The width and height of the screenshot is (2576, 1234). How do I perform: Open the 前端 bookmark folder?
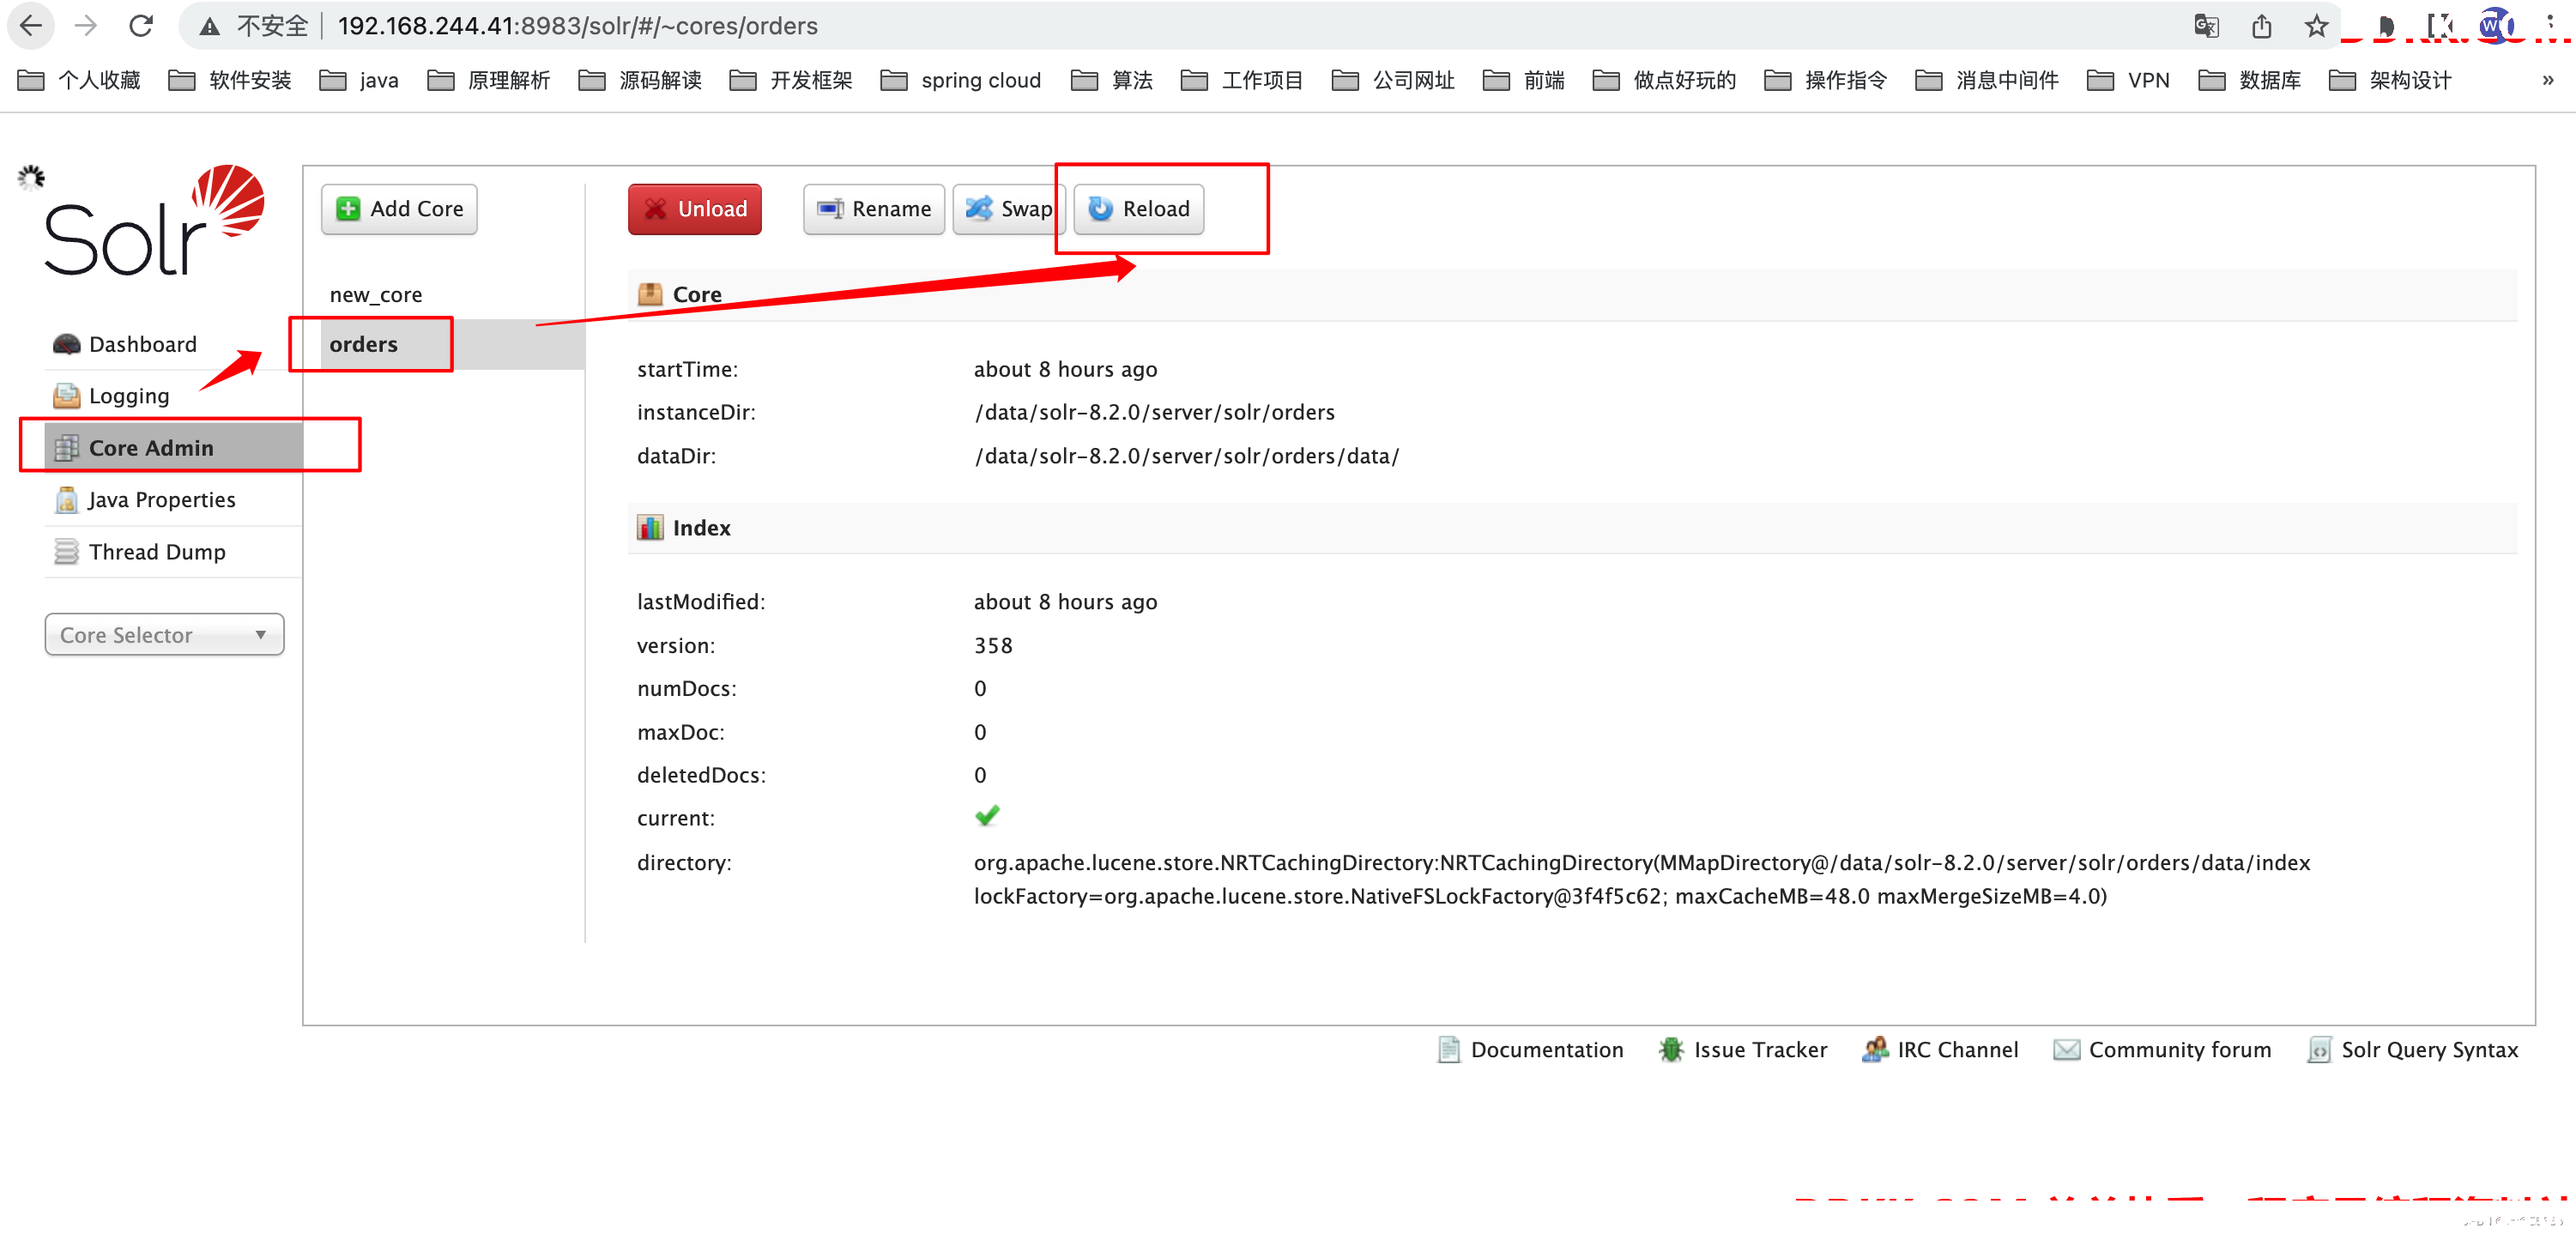point(1524,80)
